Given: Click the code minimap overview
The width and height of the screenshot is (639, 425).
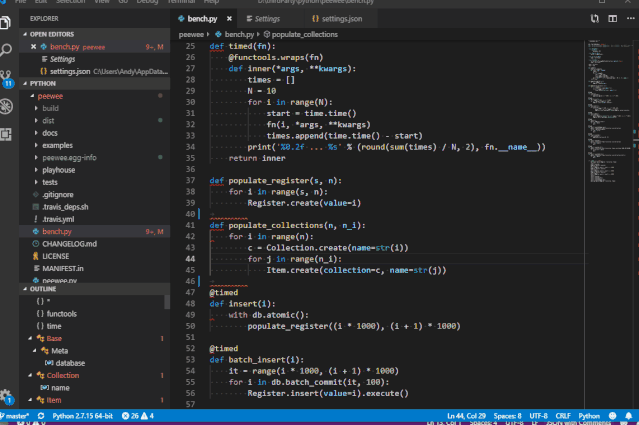Looking at the screenshot, I should (609, 110).
